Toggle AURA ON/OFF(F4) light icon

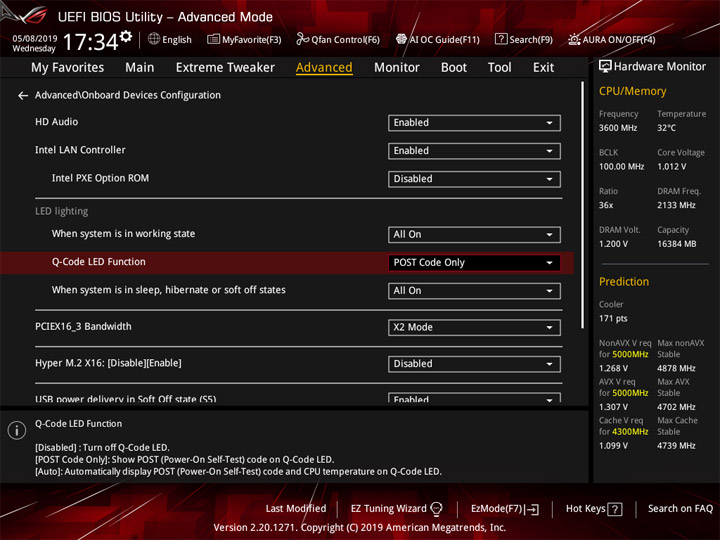(x=574, y=39)
